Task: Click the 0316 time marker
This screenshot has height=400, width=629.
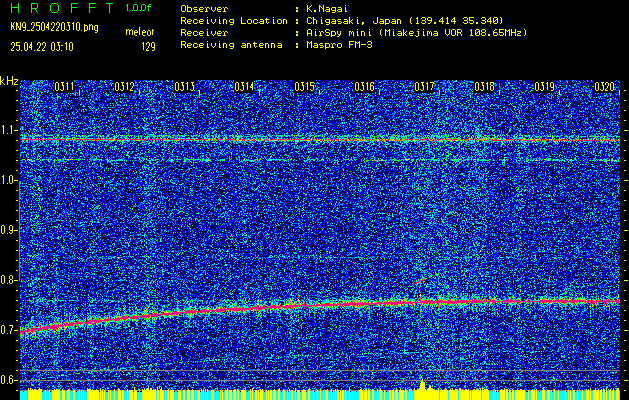Action: (364, 87)
